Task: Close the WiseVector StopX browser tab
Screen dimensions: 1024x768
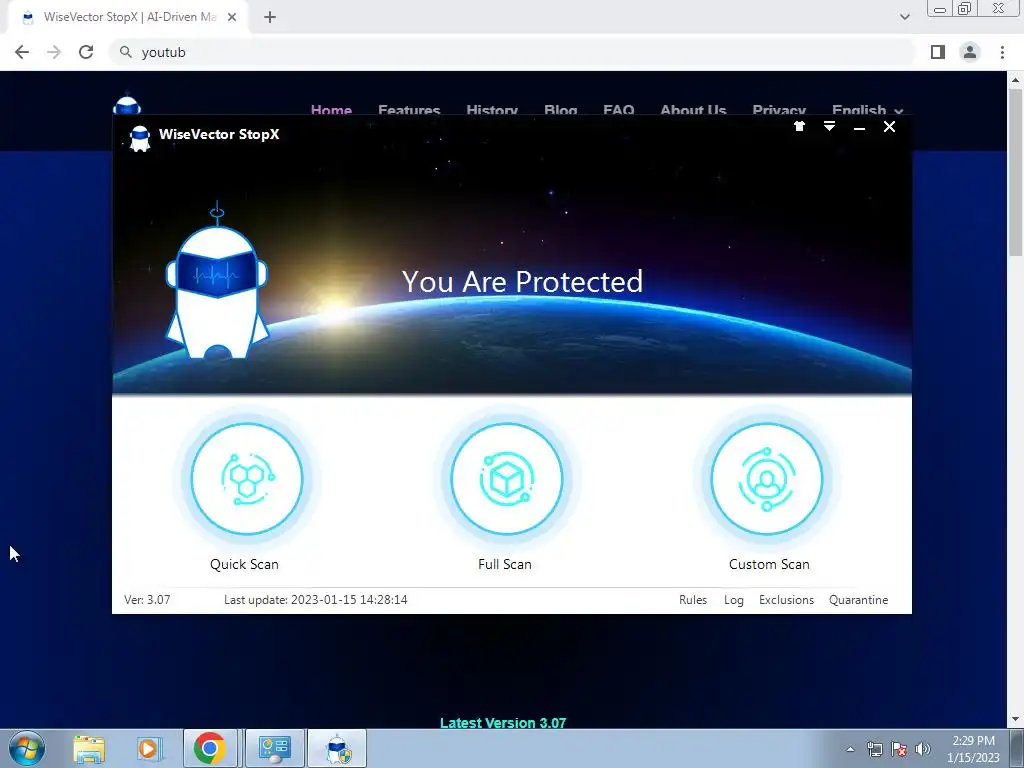Action: (232, 17)
